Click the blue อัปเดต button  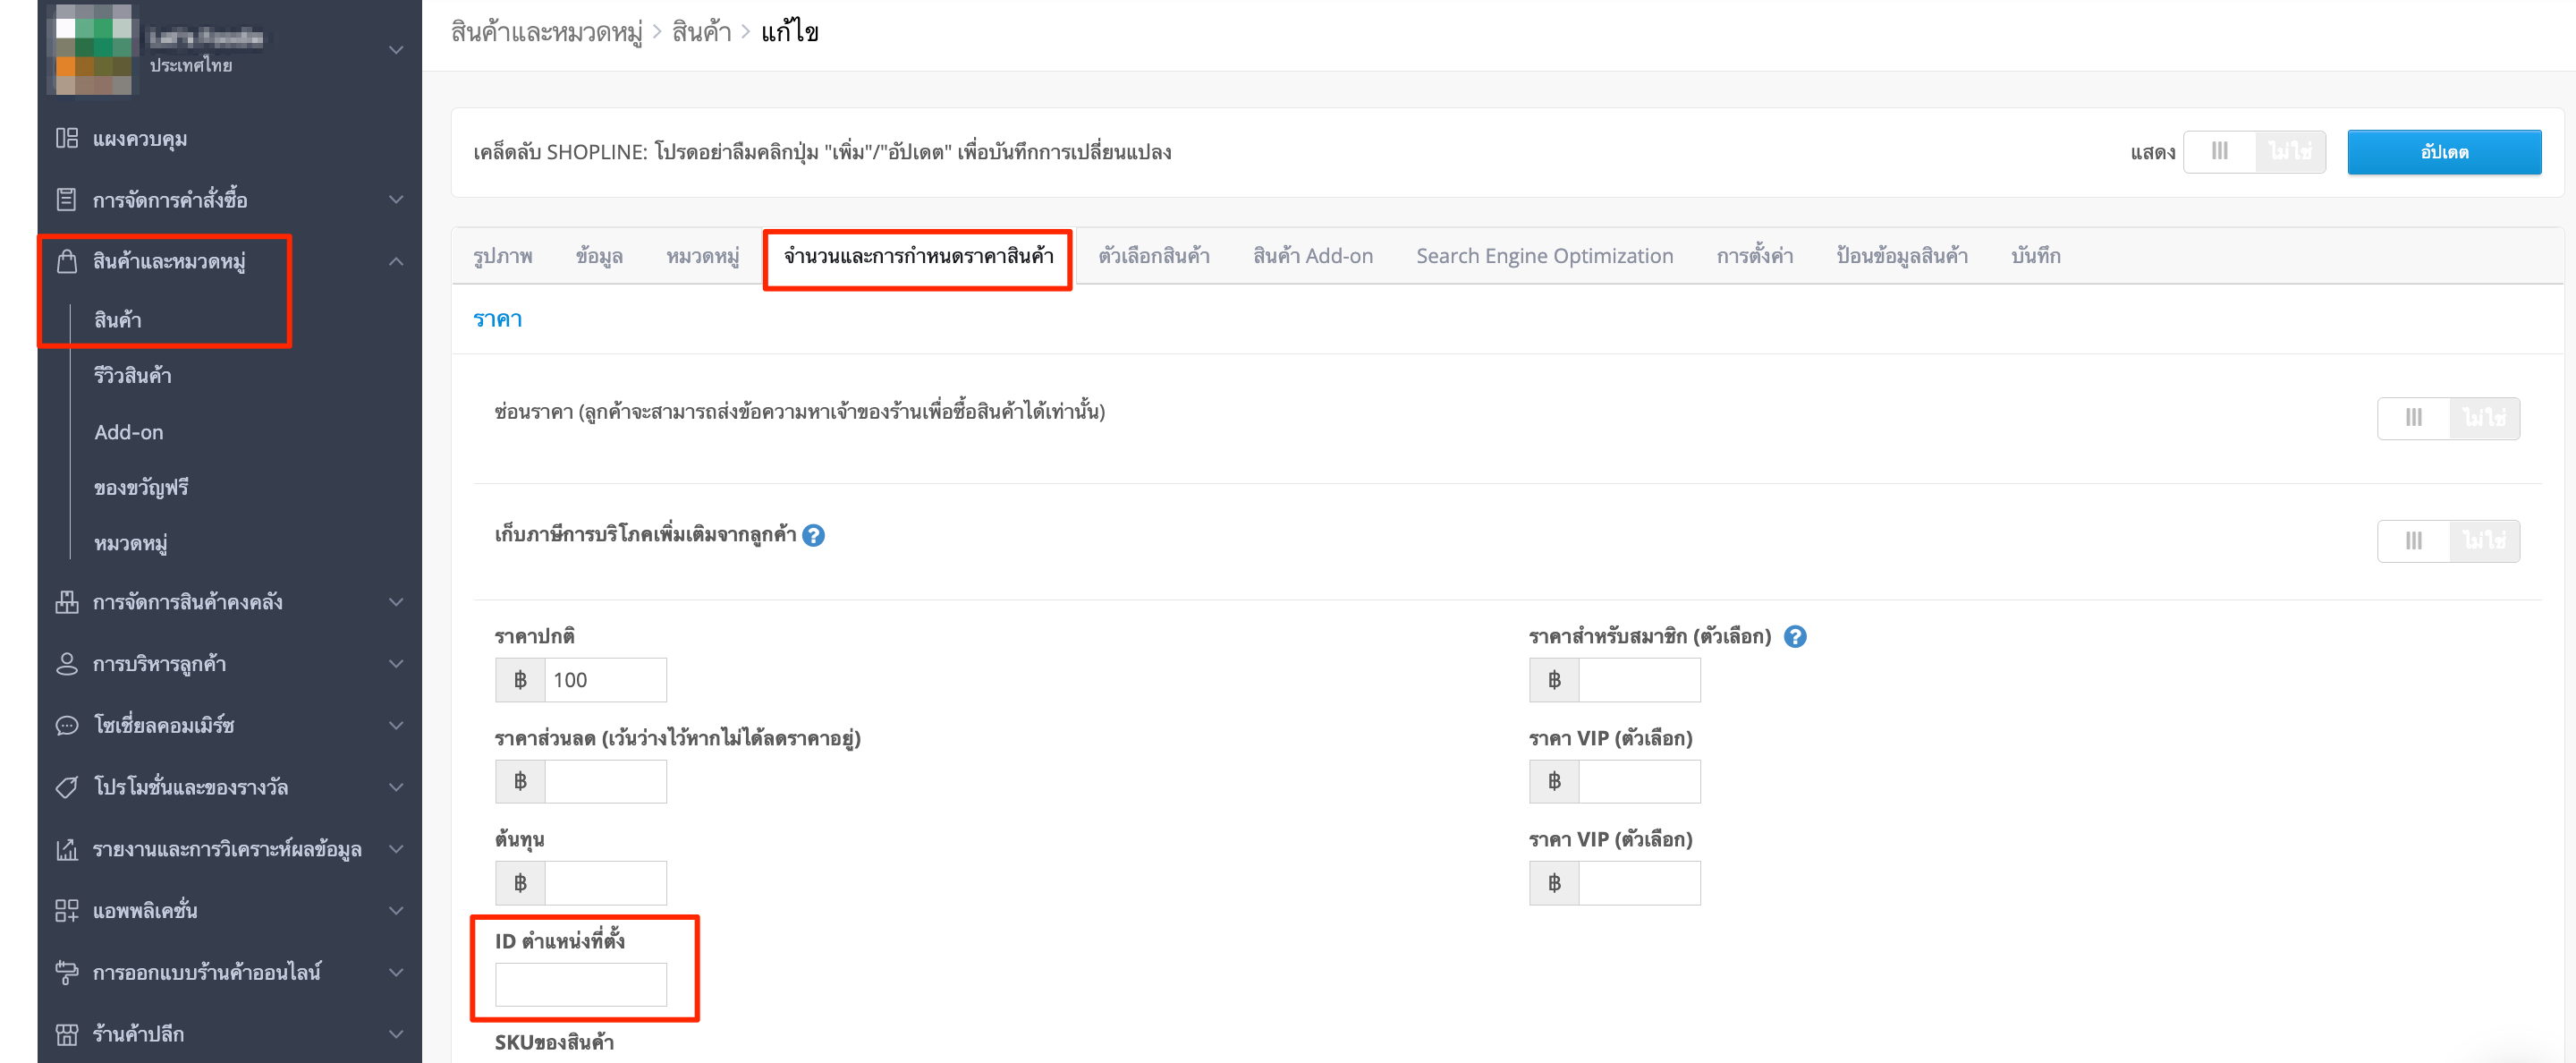[2444, 152]
